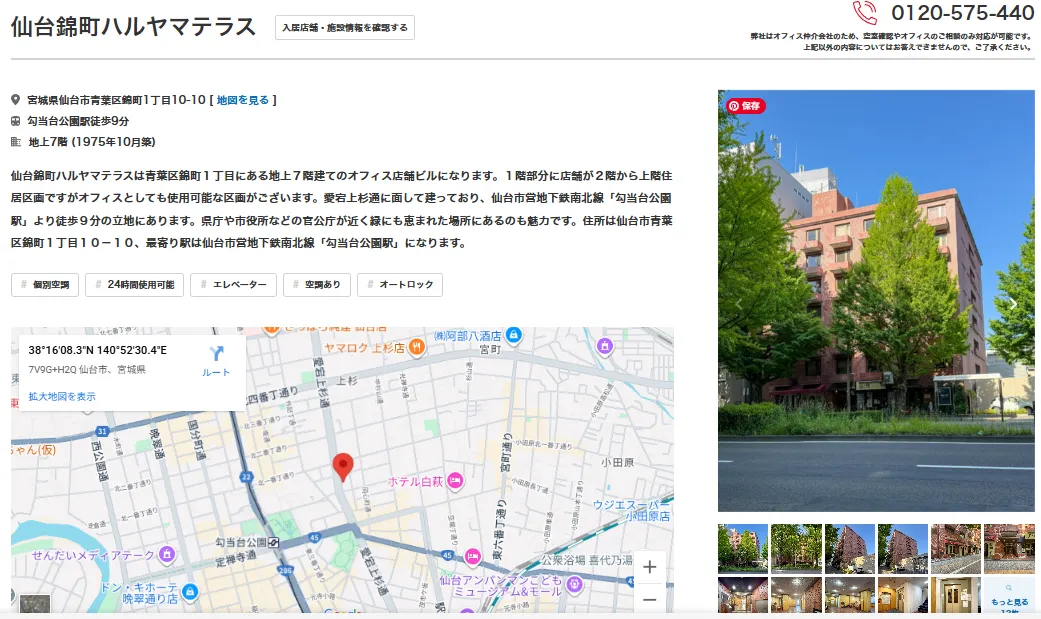Screen dimensions: 1041x619
Task: Click the ホテル白萩 hotel marker icon
Action: [455, 481]
